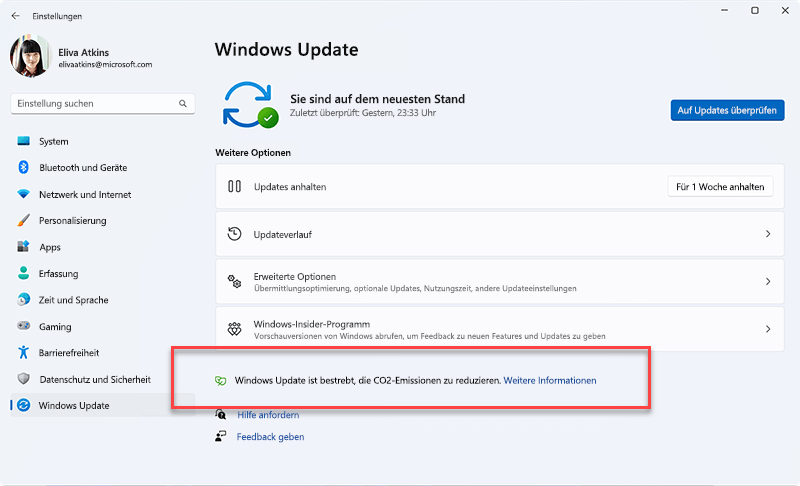Click Zuletzt überprüft: Gestern, 23:33 Uhr text
Screen dimensions: 800x486
pos(363,113)
